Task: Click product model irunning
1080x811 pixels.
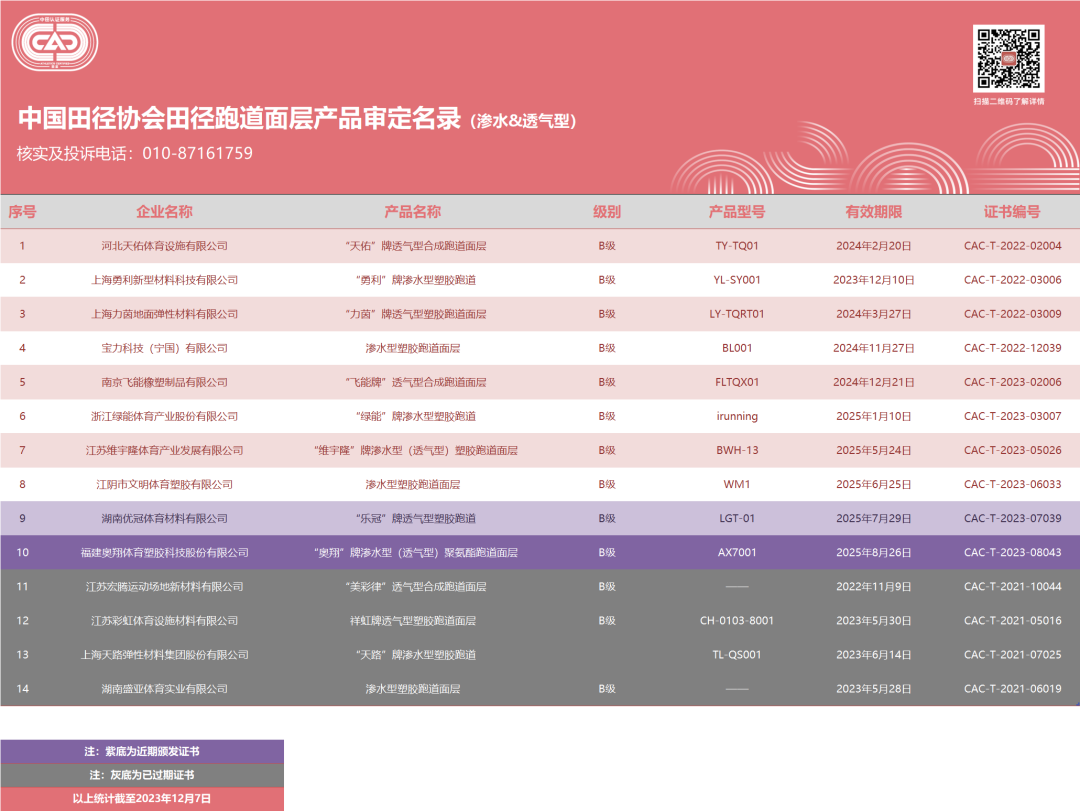Action: point(737,416)
